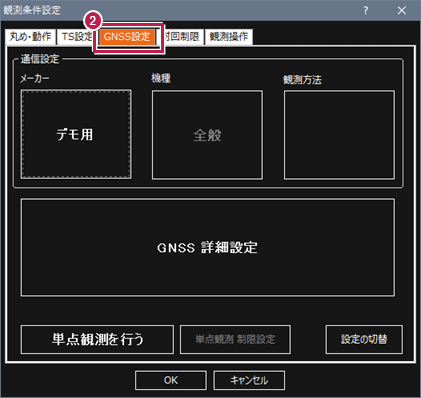Click the キャンセル button
The image size is (421, 398).
point(249,380)
